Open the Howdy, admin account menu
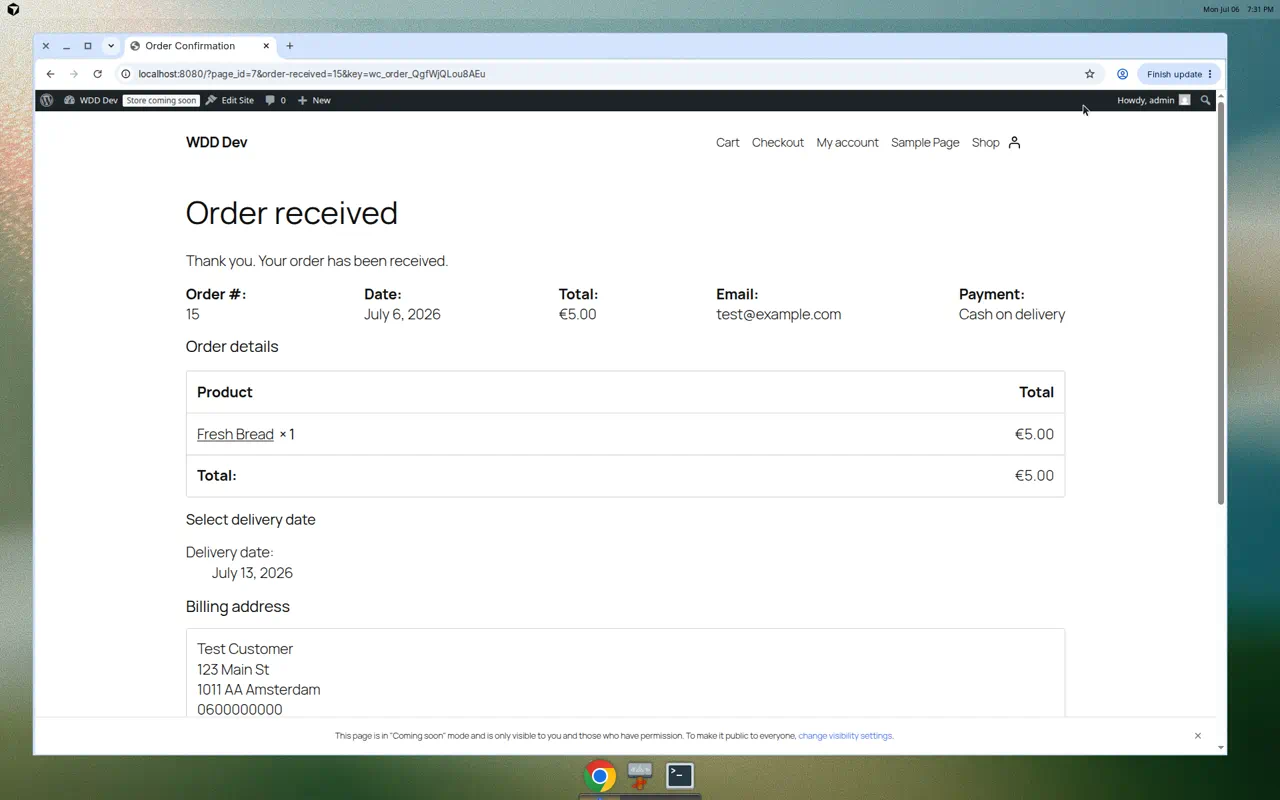The width and height of the screenshot is (1280, 800). (x=1153, y=100)
